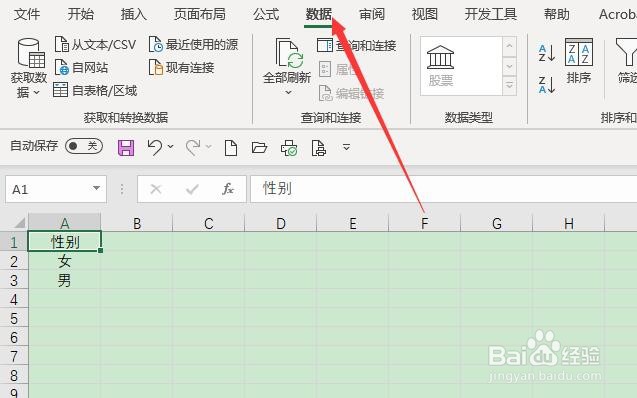Open the 文件 (File) tab

coord(27,15)
